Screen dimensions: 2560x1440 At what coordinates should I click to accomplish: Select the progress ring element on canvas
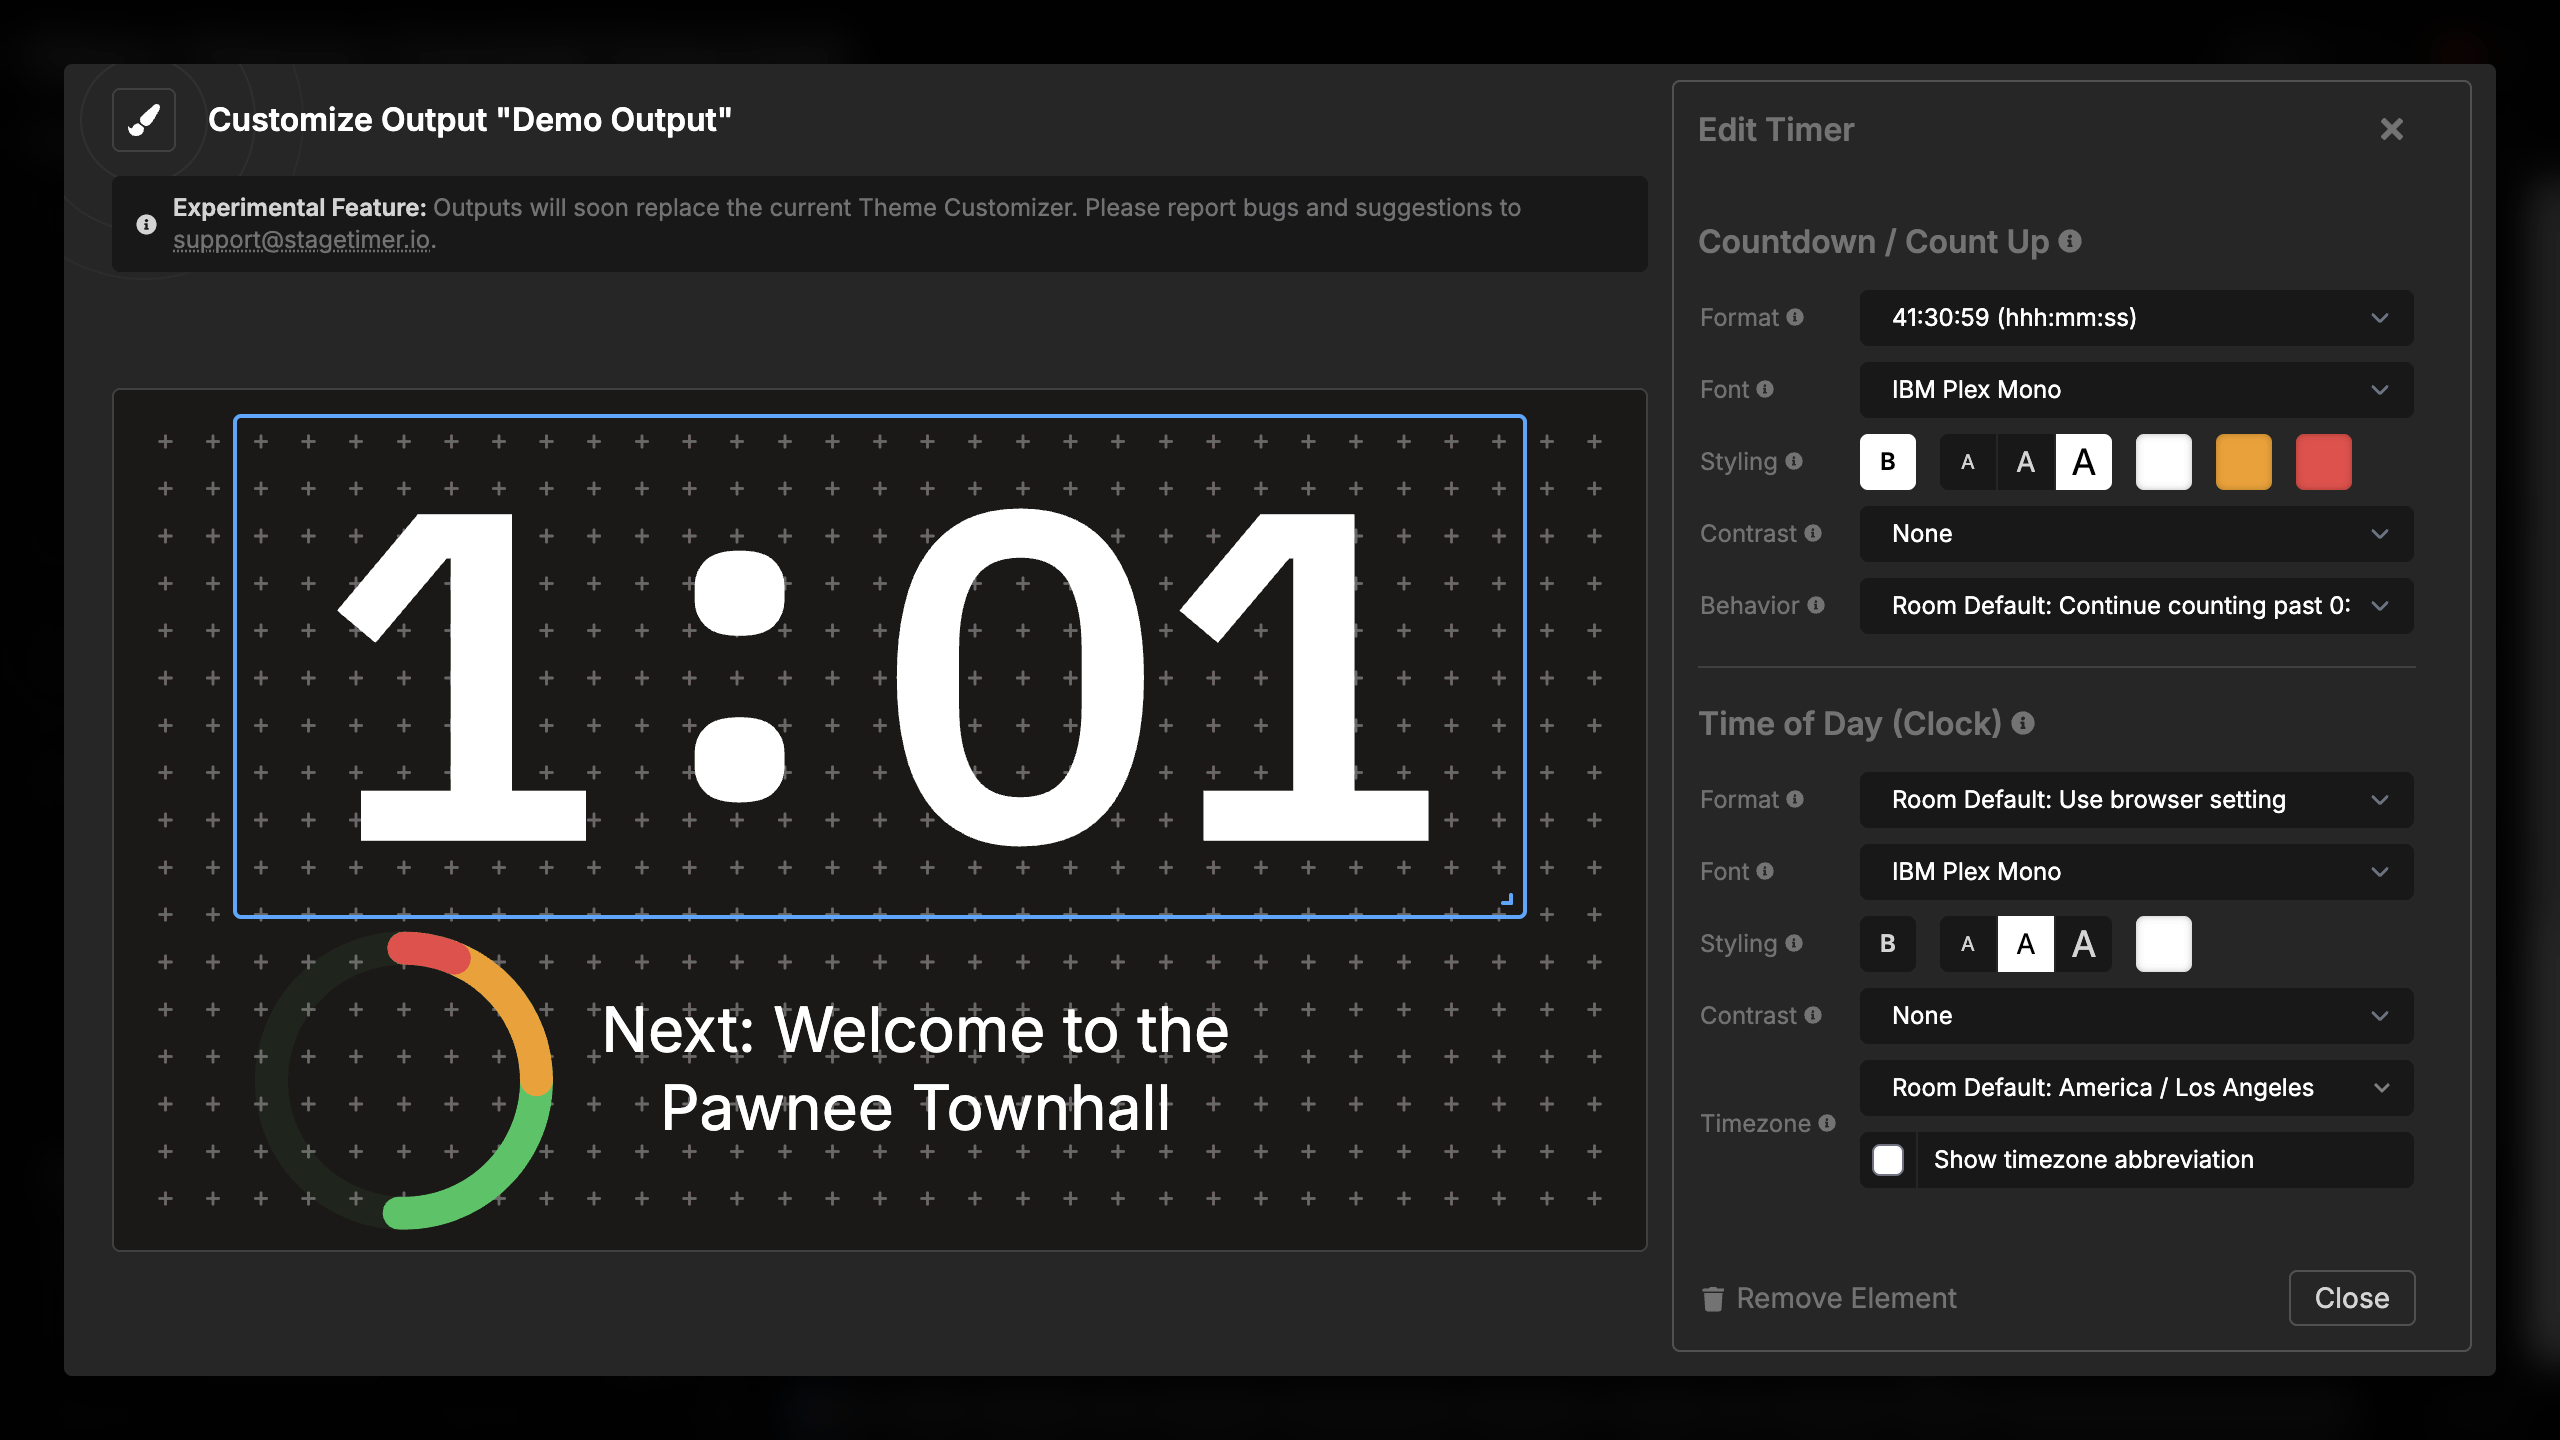point(404,1080)
